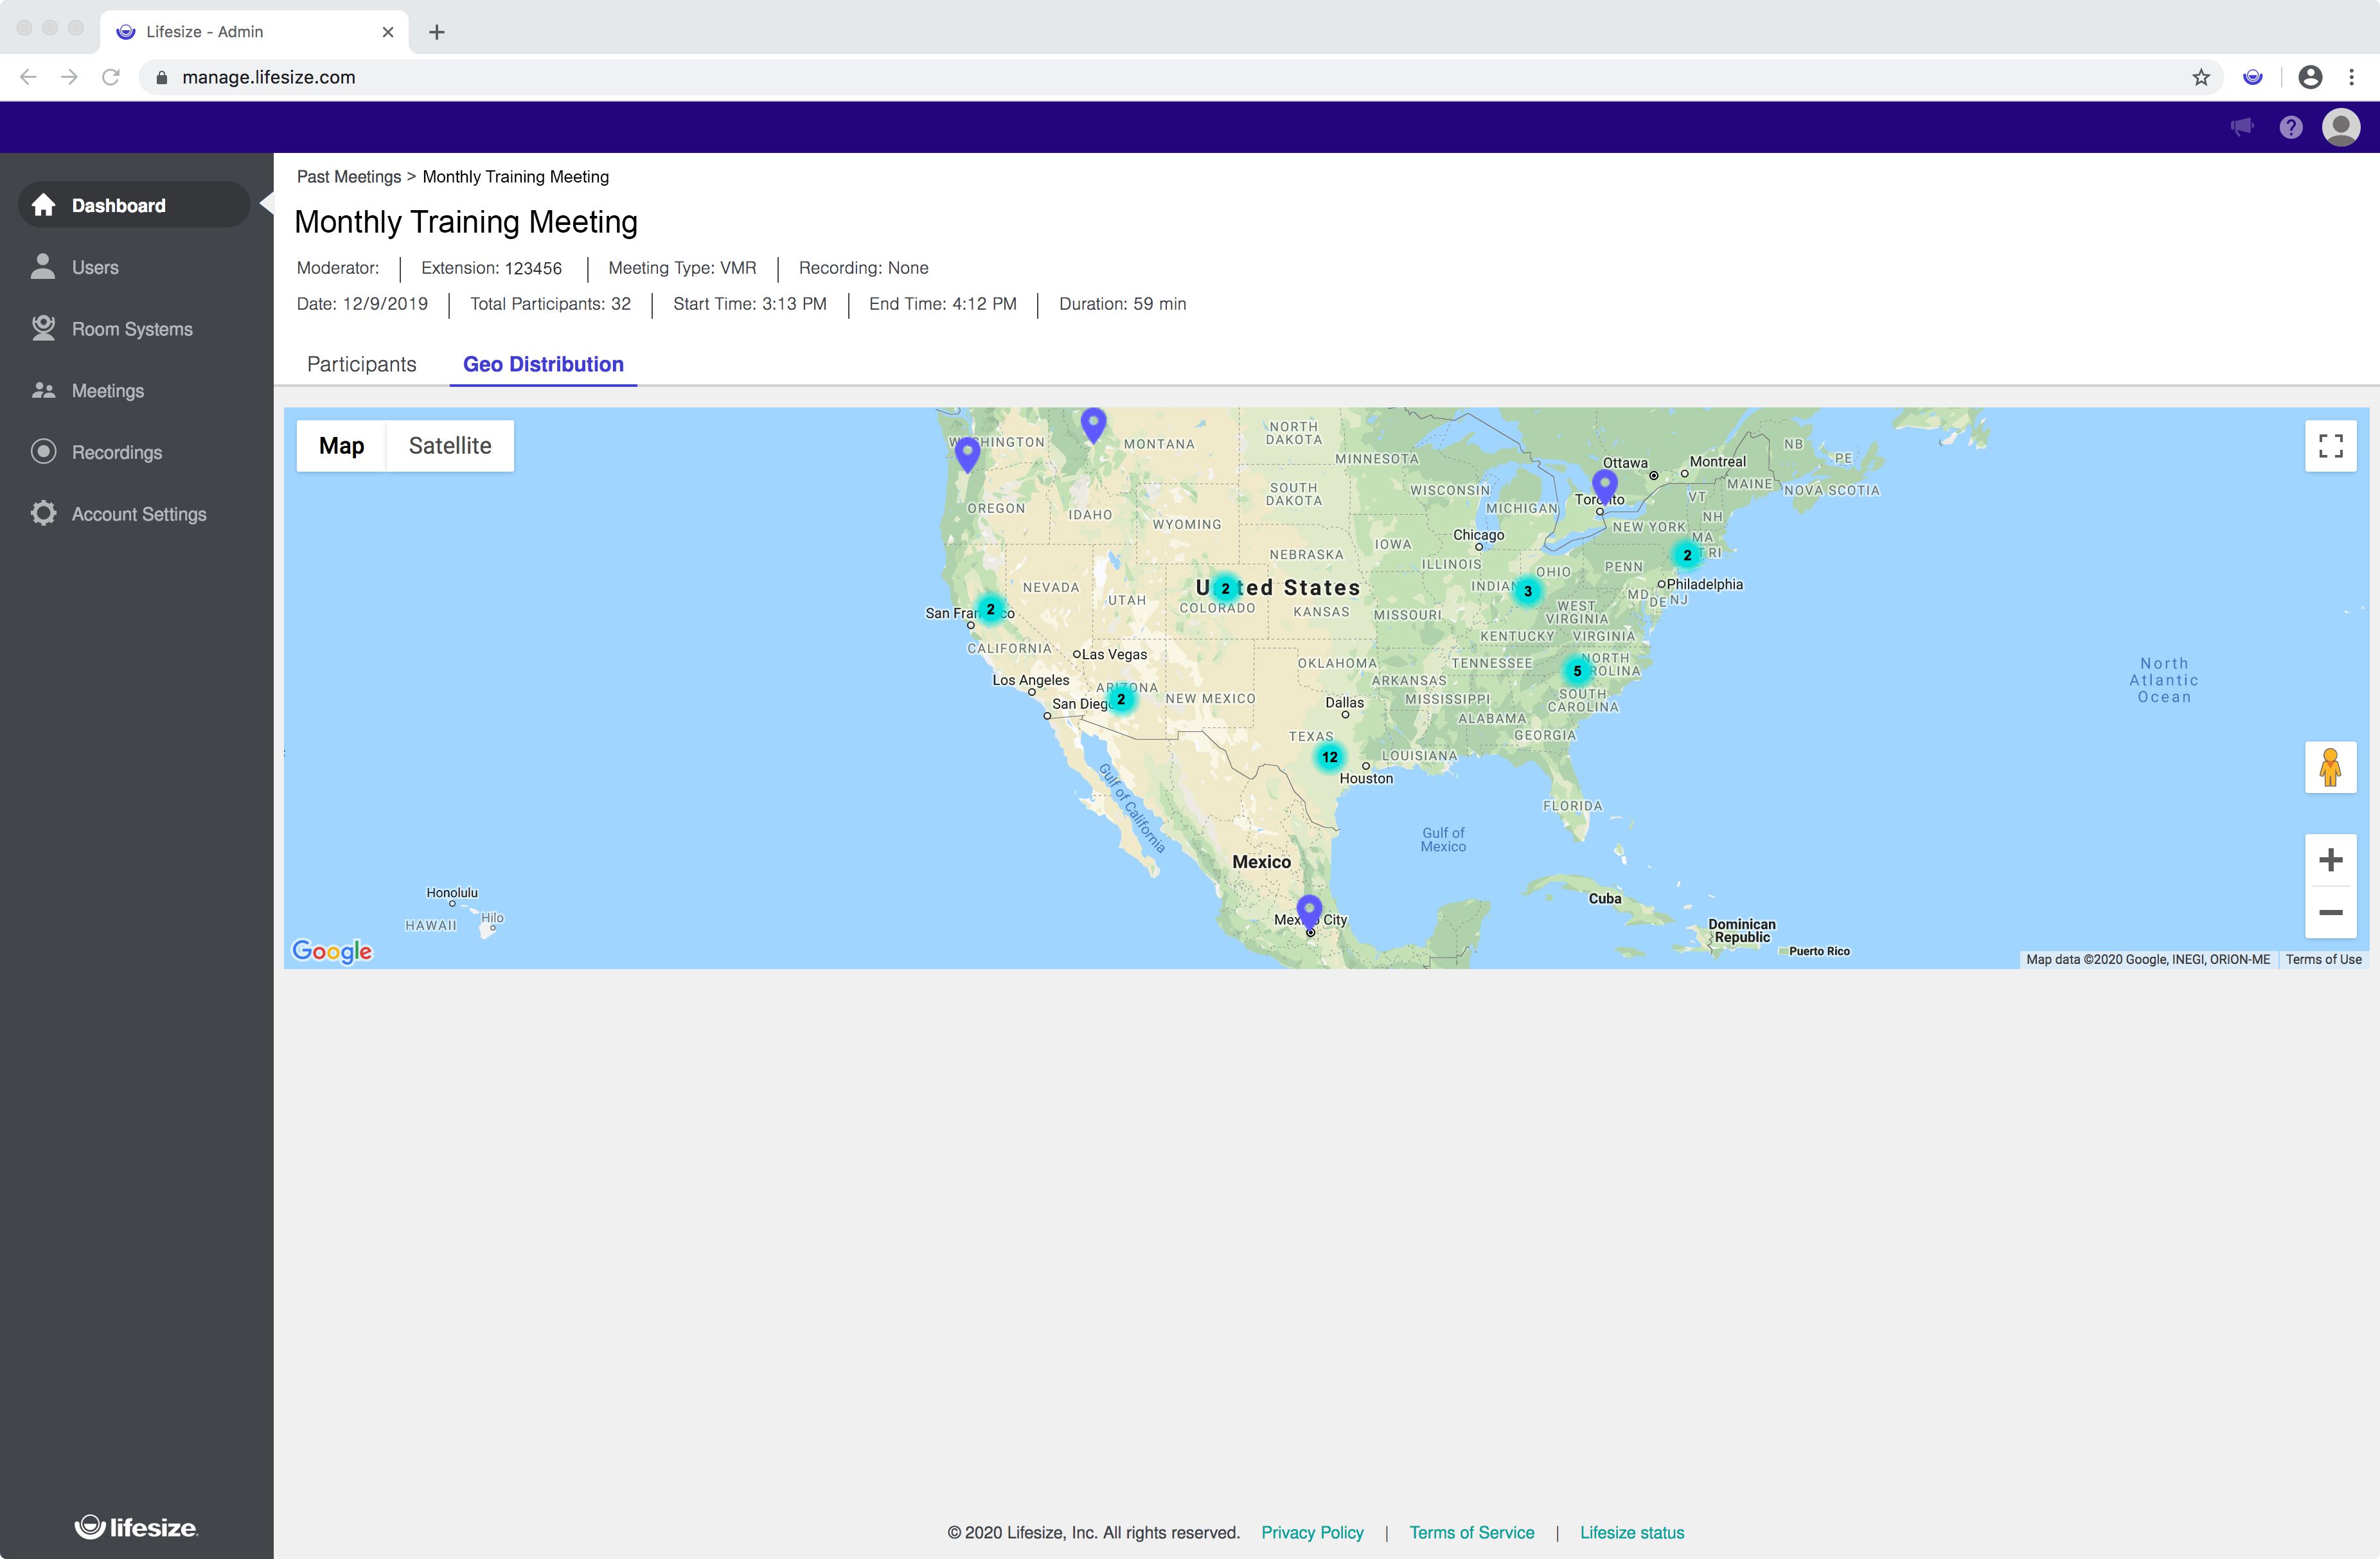This screenshot has height=1559, width=2380.
Task: Go to Room Systems in sidebar
Action: click(132, 329)
